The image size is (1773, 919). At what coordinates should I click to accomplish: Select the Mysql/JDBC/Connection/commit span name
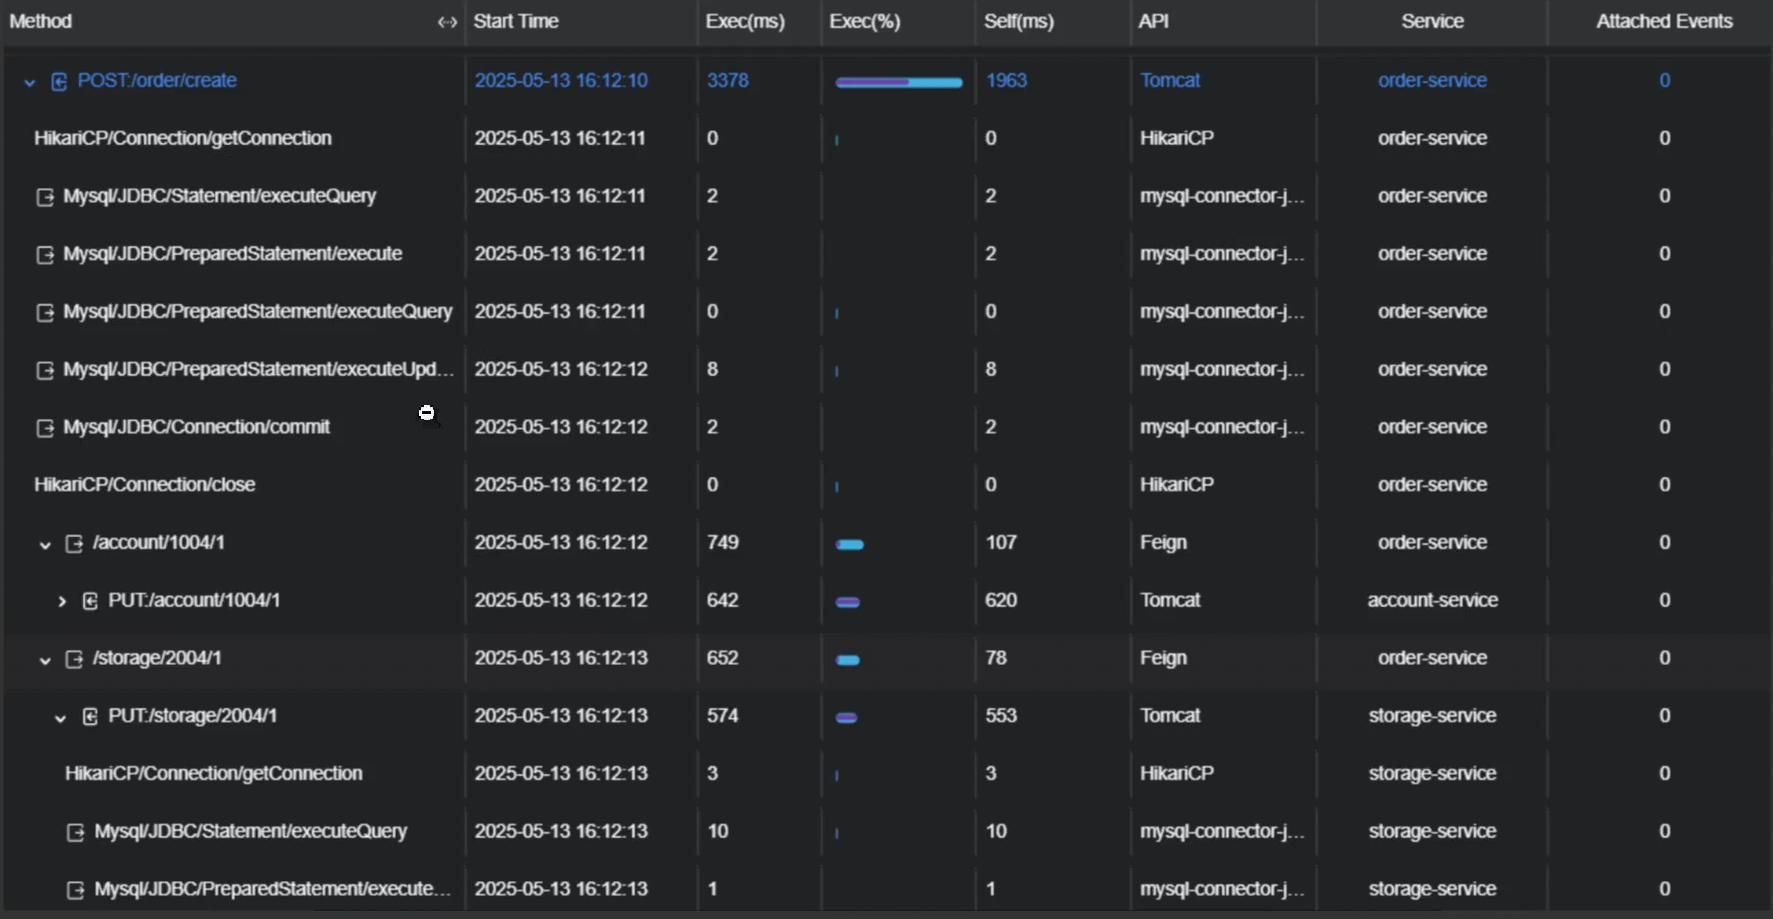(x=196, y=427)
